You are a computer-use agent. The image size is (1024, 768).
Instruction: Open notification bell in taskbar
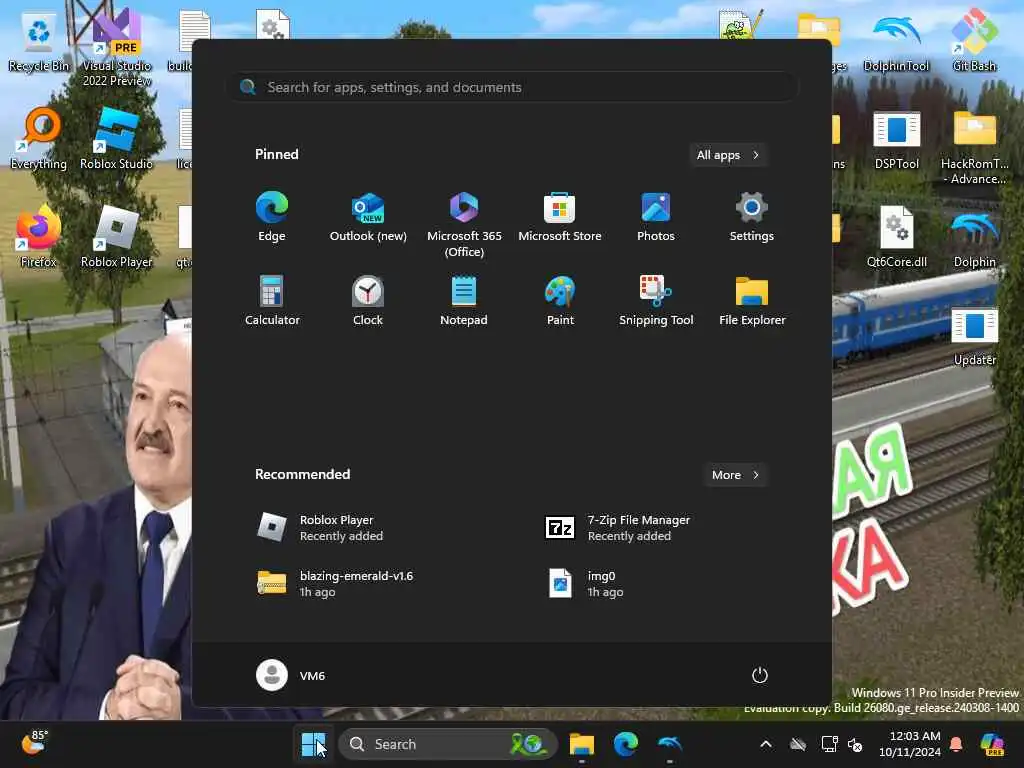coord(956,744)
